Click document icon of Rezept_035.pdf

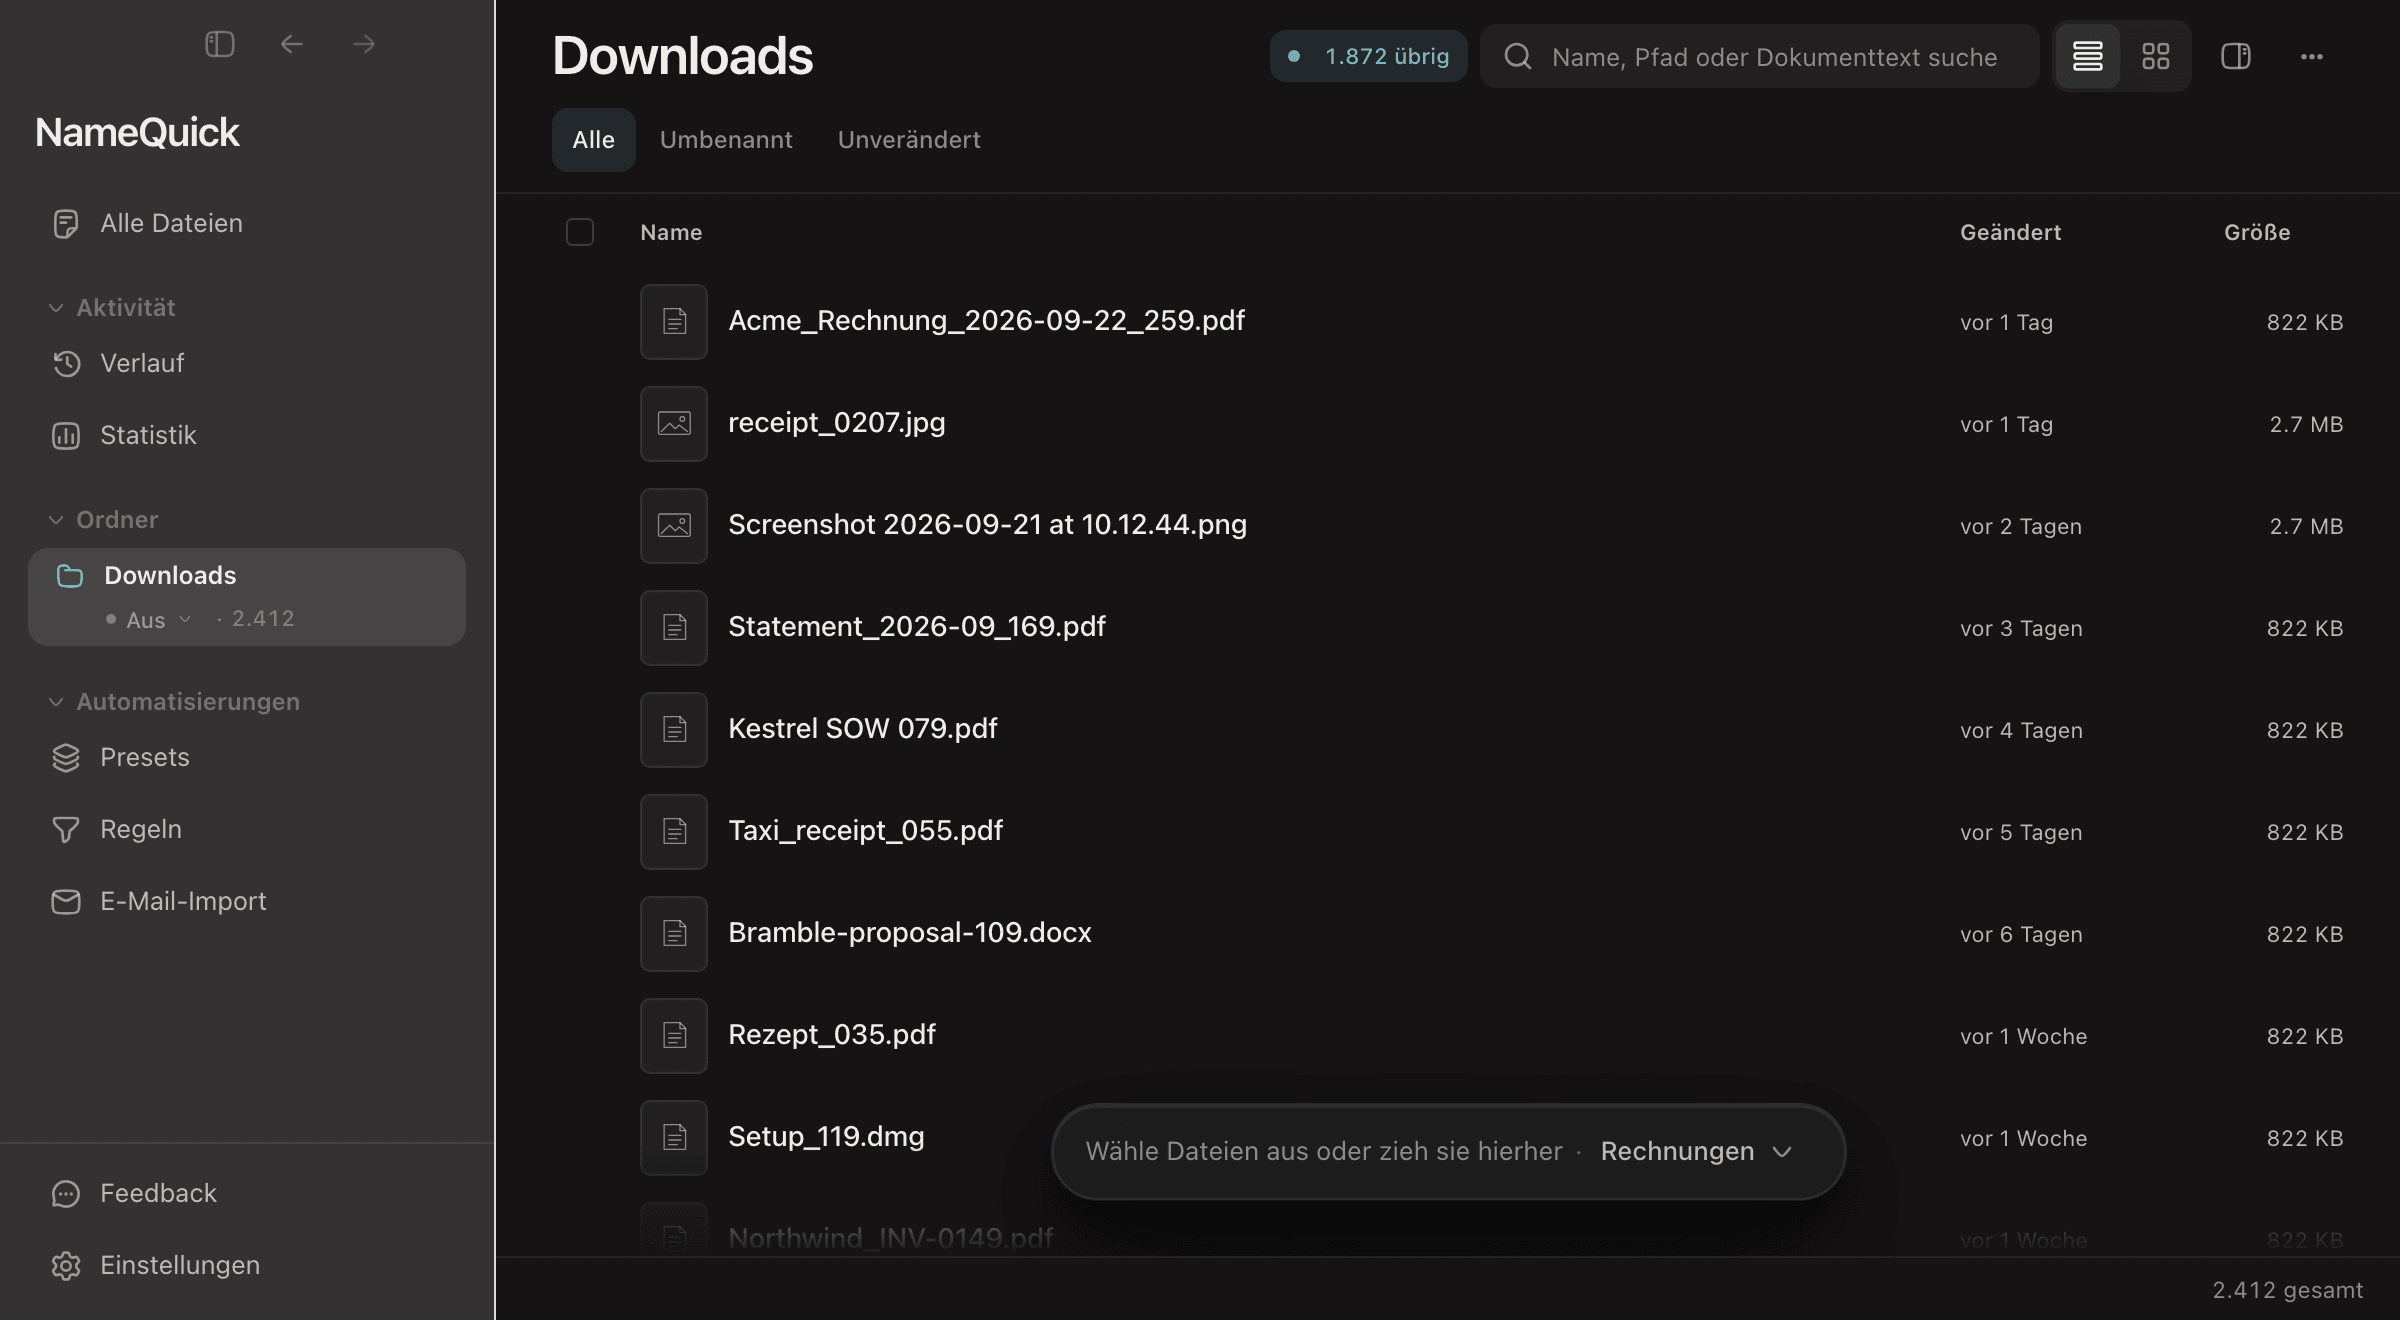point(674,1035)
